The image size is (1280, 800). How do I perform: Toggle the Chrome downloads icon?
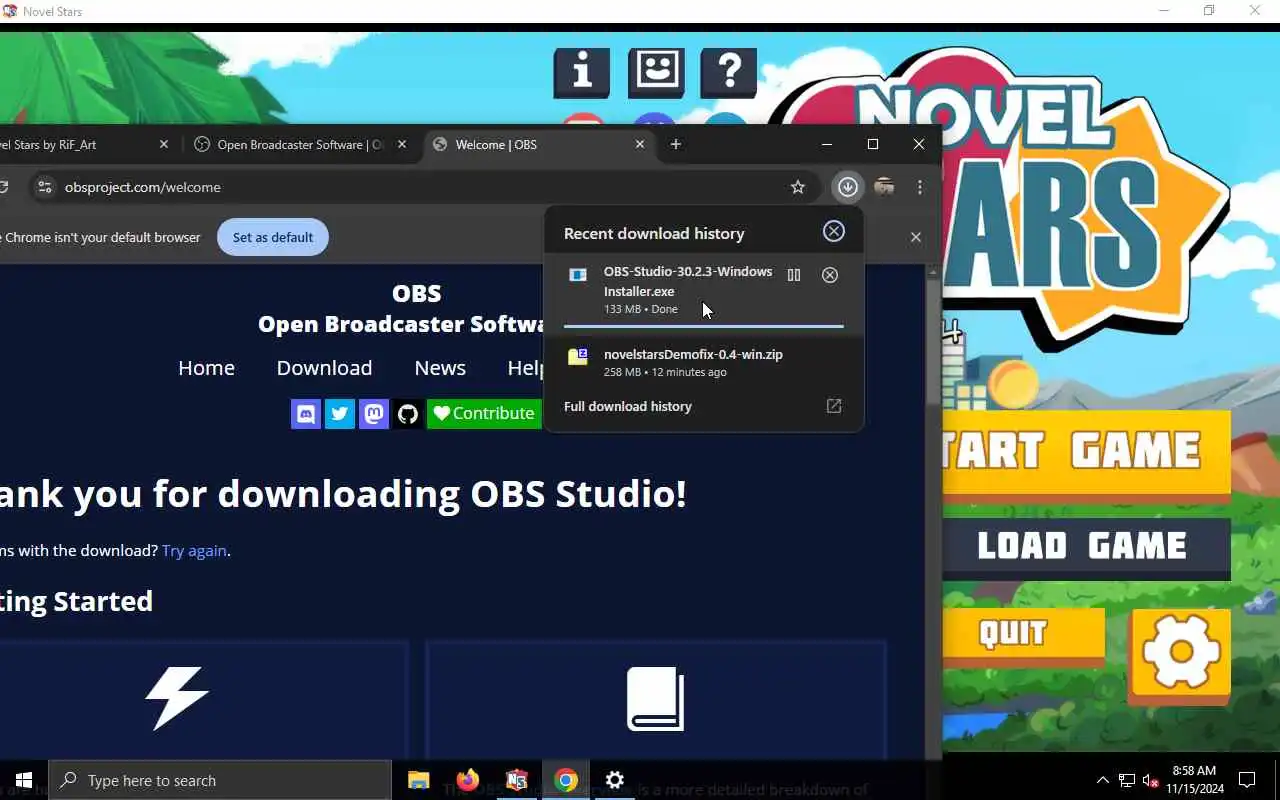tap(848, 187)
